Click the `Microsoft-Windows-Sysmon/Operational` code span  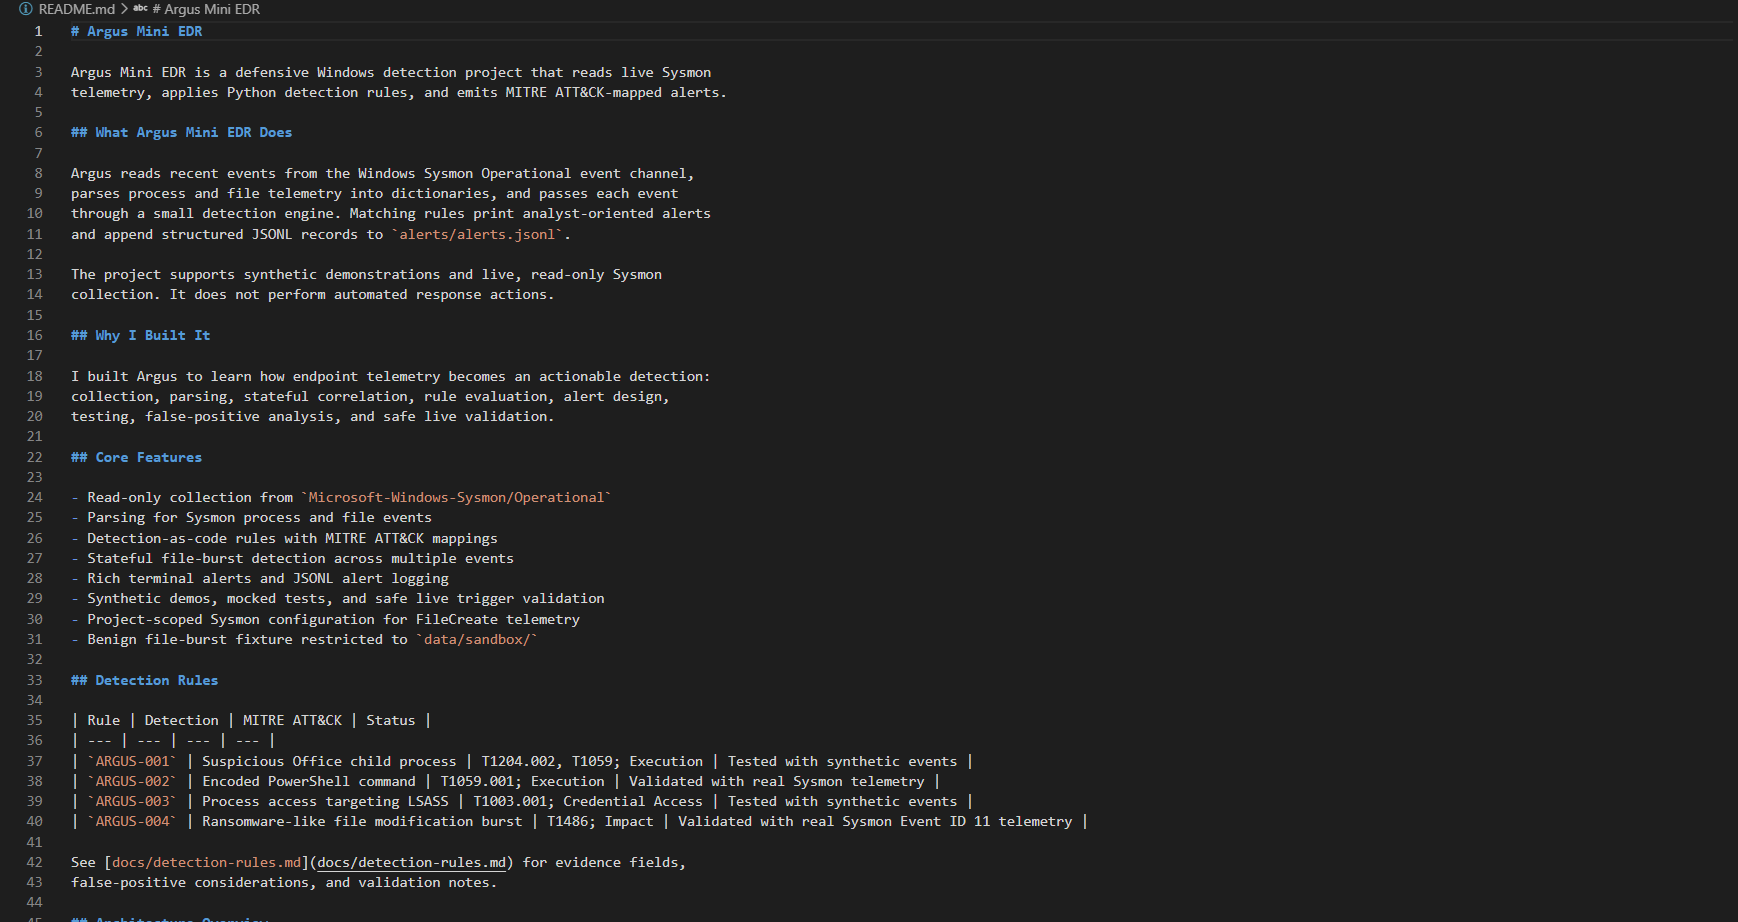pyautogui.click(x=456, y=497)
